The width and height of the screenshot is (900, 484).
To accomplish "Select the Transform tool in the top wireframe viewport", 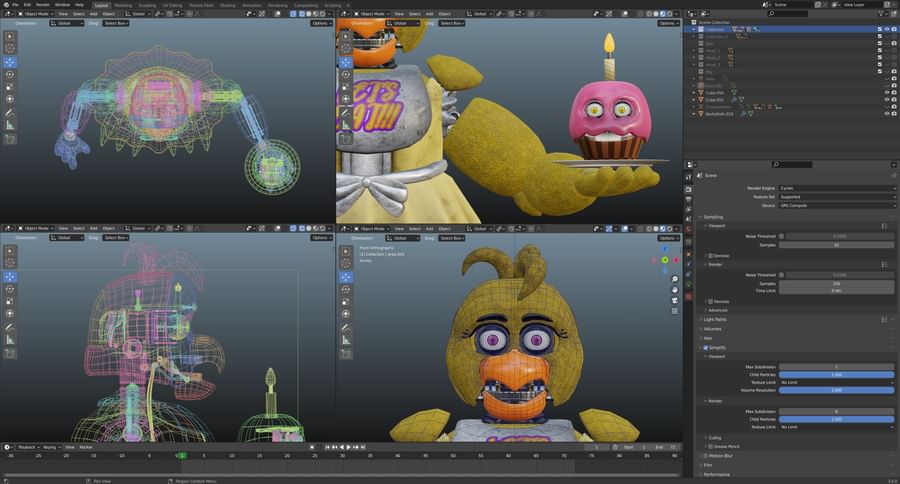I will [10, 99].
